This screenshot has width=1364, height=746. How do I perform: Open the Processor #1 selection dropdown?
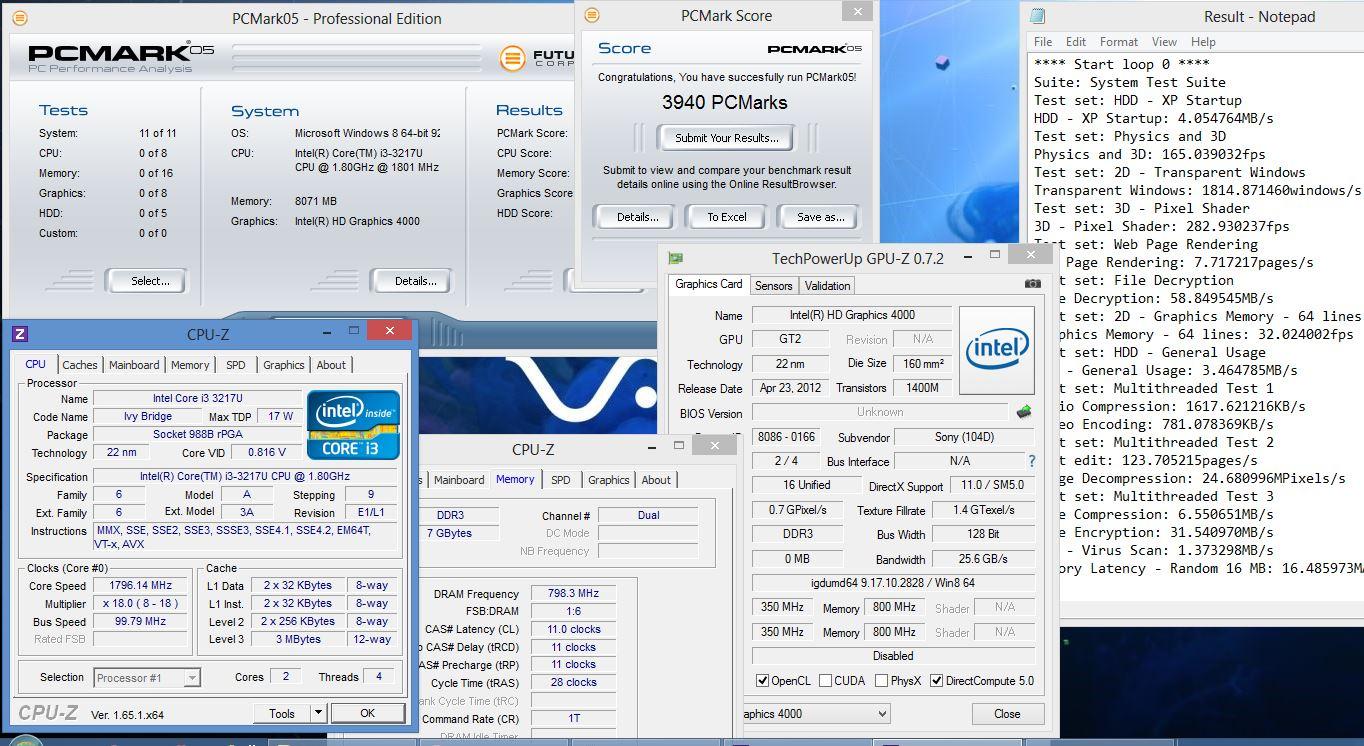tap(192, 678)
